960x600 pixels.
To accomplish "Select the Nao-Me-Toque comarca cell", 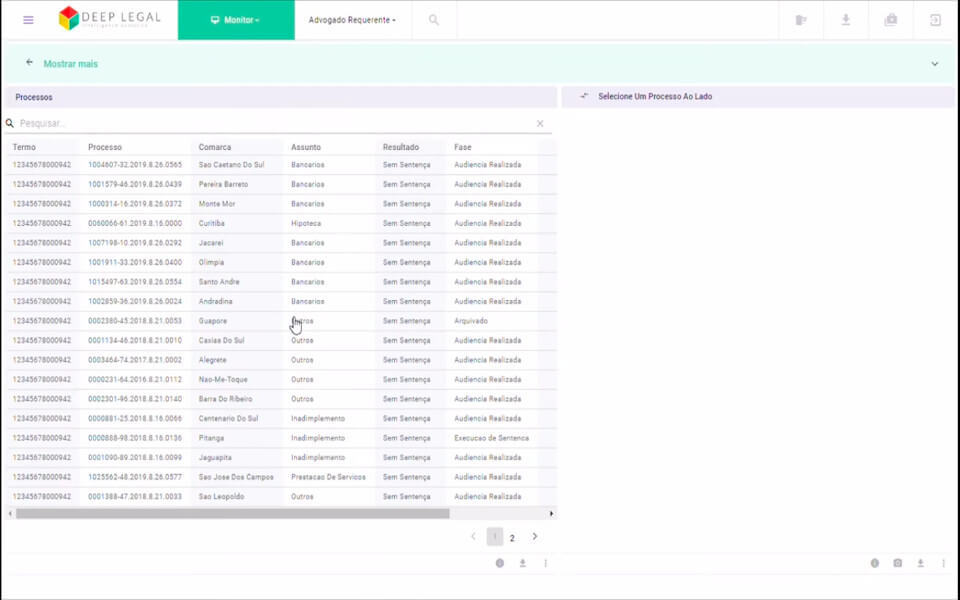I will pos(223,380).
